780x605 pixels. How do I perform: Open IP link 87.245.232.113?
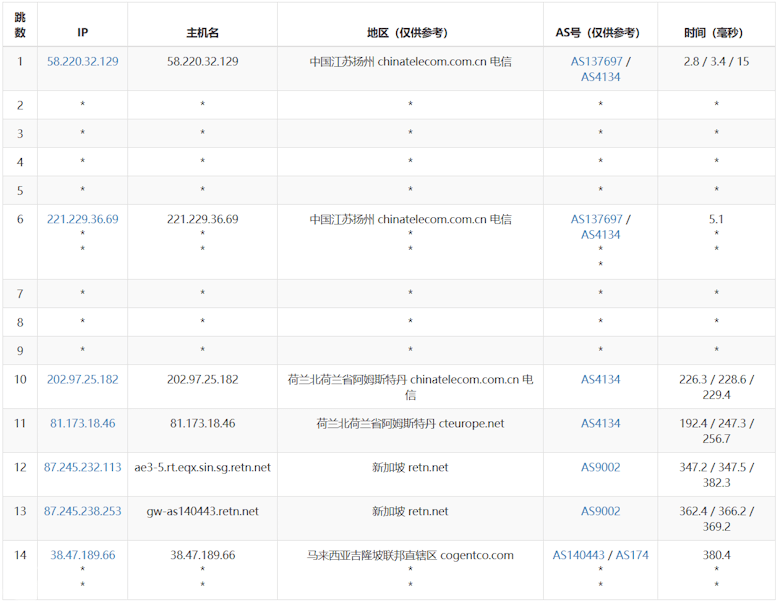click(x=83, y=467)
